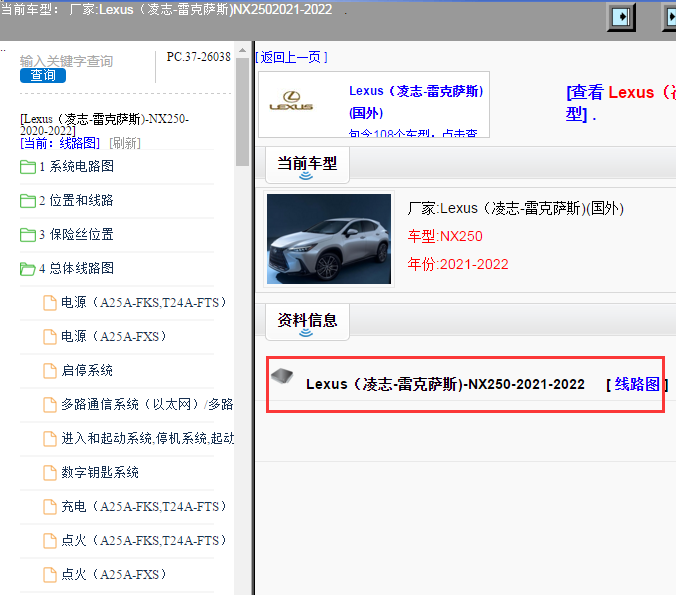Click the [刷新] refresh link
Viewport: 676px width, 595px height.
[x=125, y=143]
